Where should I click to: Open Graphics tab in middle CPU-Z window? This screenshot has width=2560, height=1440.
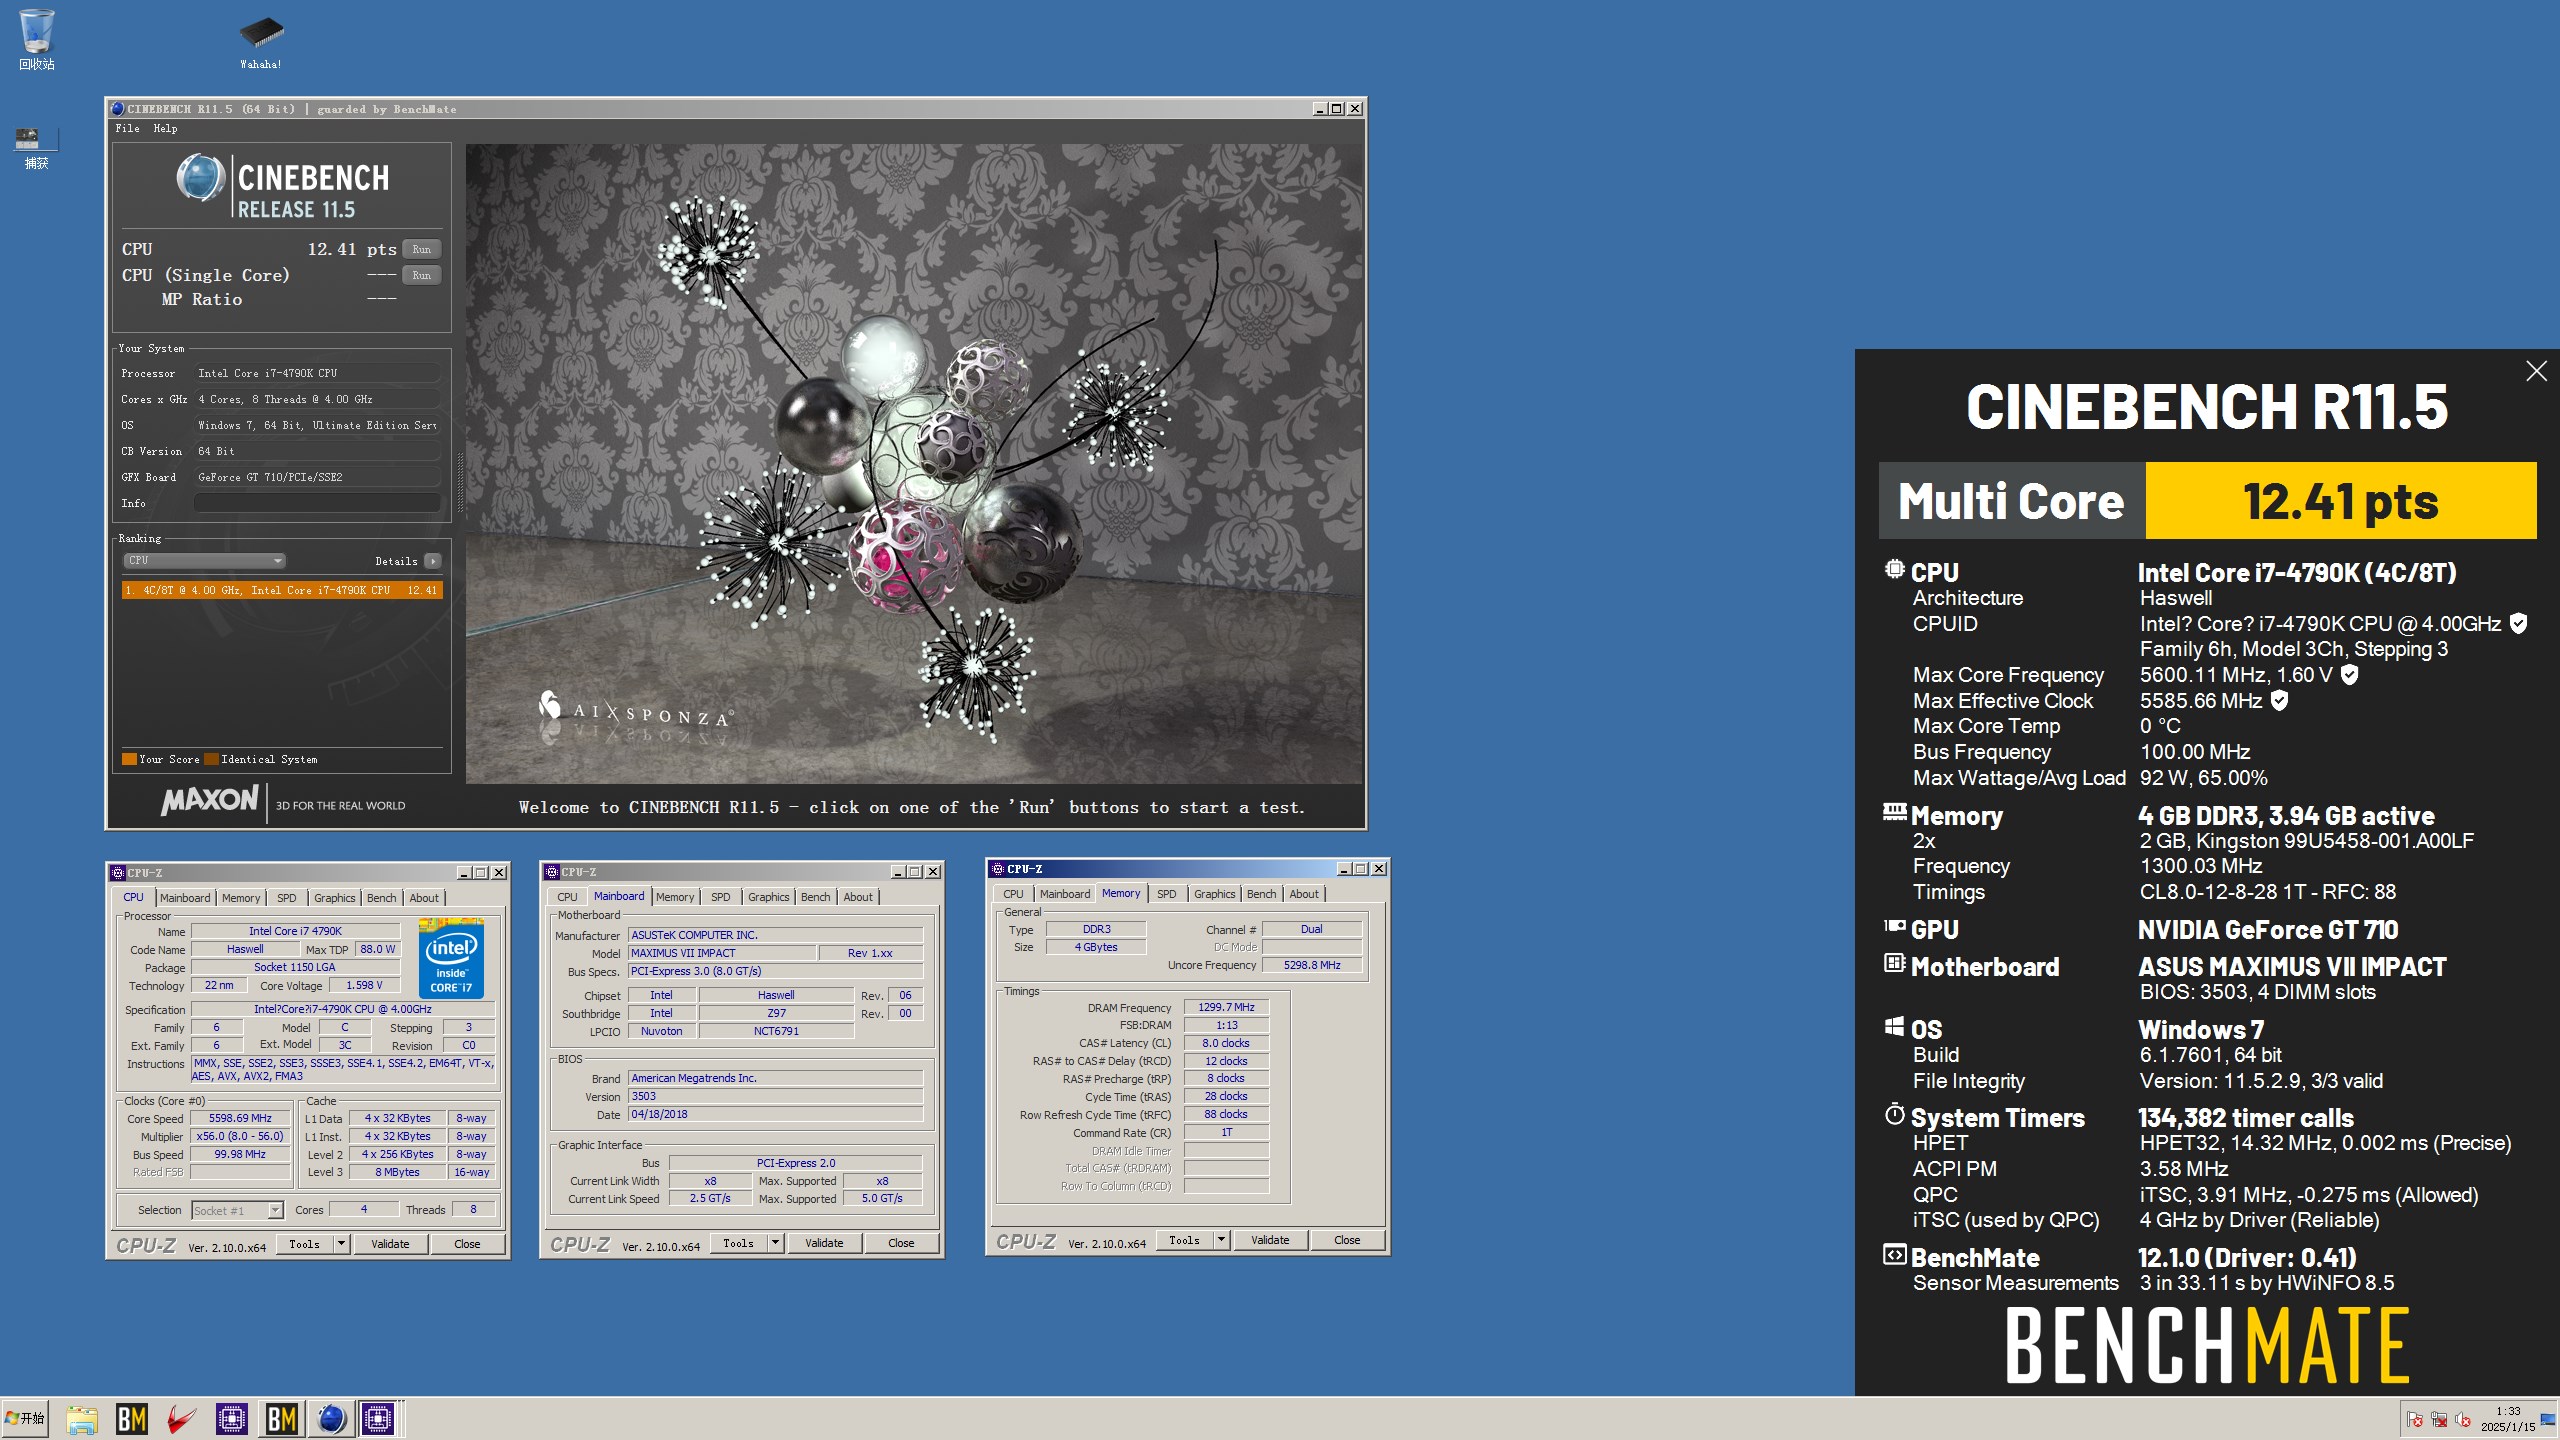[x=768, y=897]
